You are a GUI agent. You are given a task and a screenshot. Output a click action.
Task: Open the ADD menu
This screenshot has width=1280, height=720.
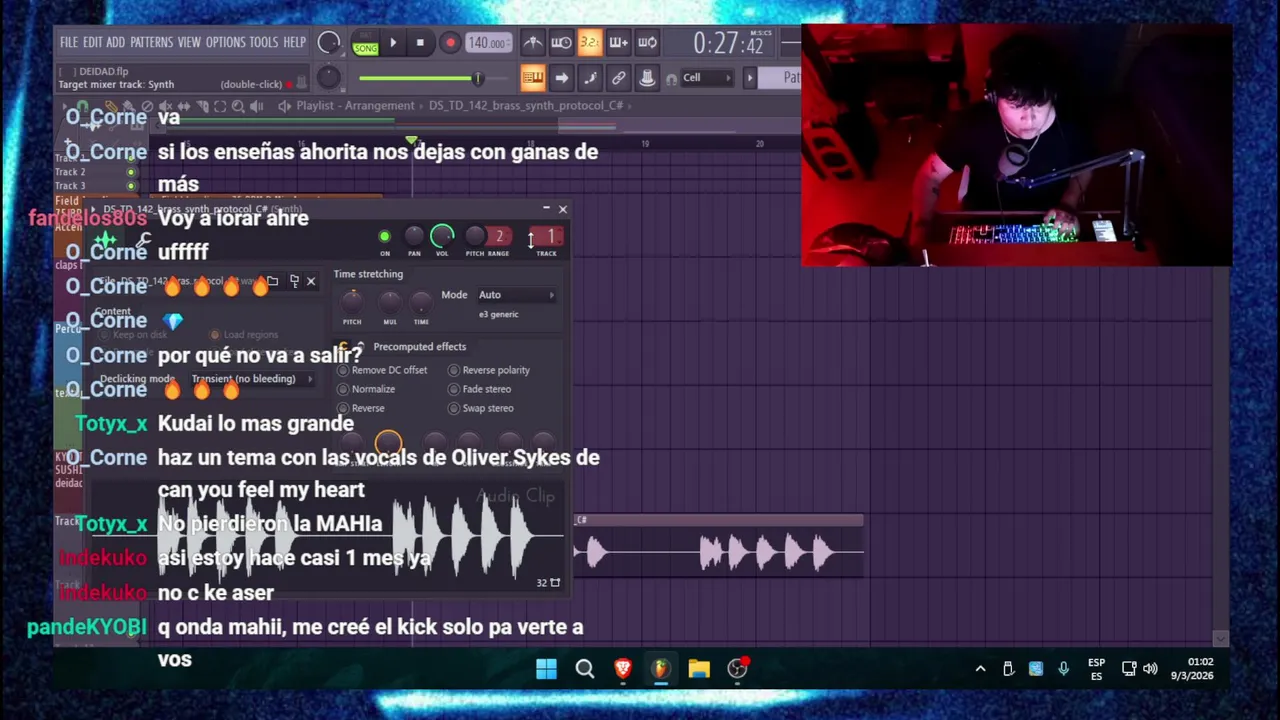115,43
